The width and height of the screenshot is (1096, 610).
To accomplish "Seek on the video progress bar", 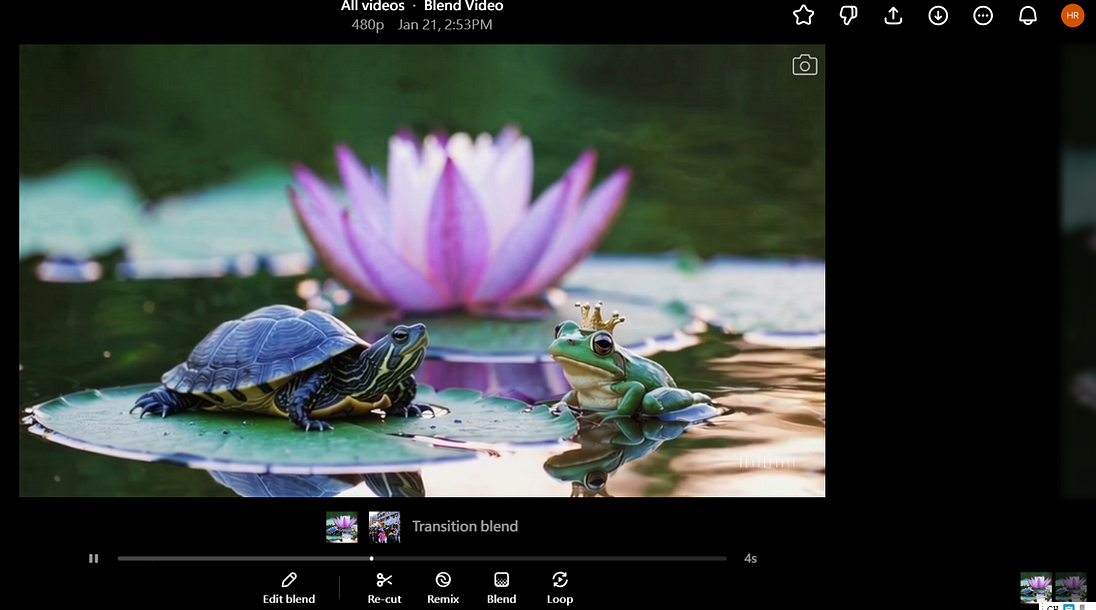I will click(x=422, y=558).
